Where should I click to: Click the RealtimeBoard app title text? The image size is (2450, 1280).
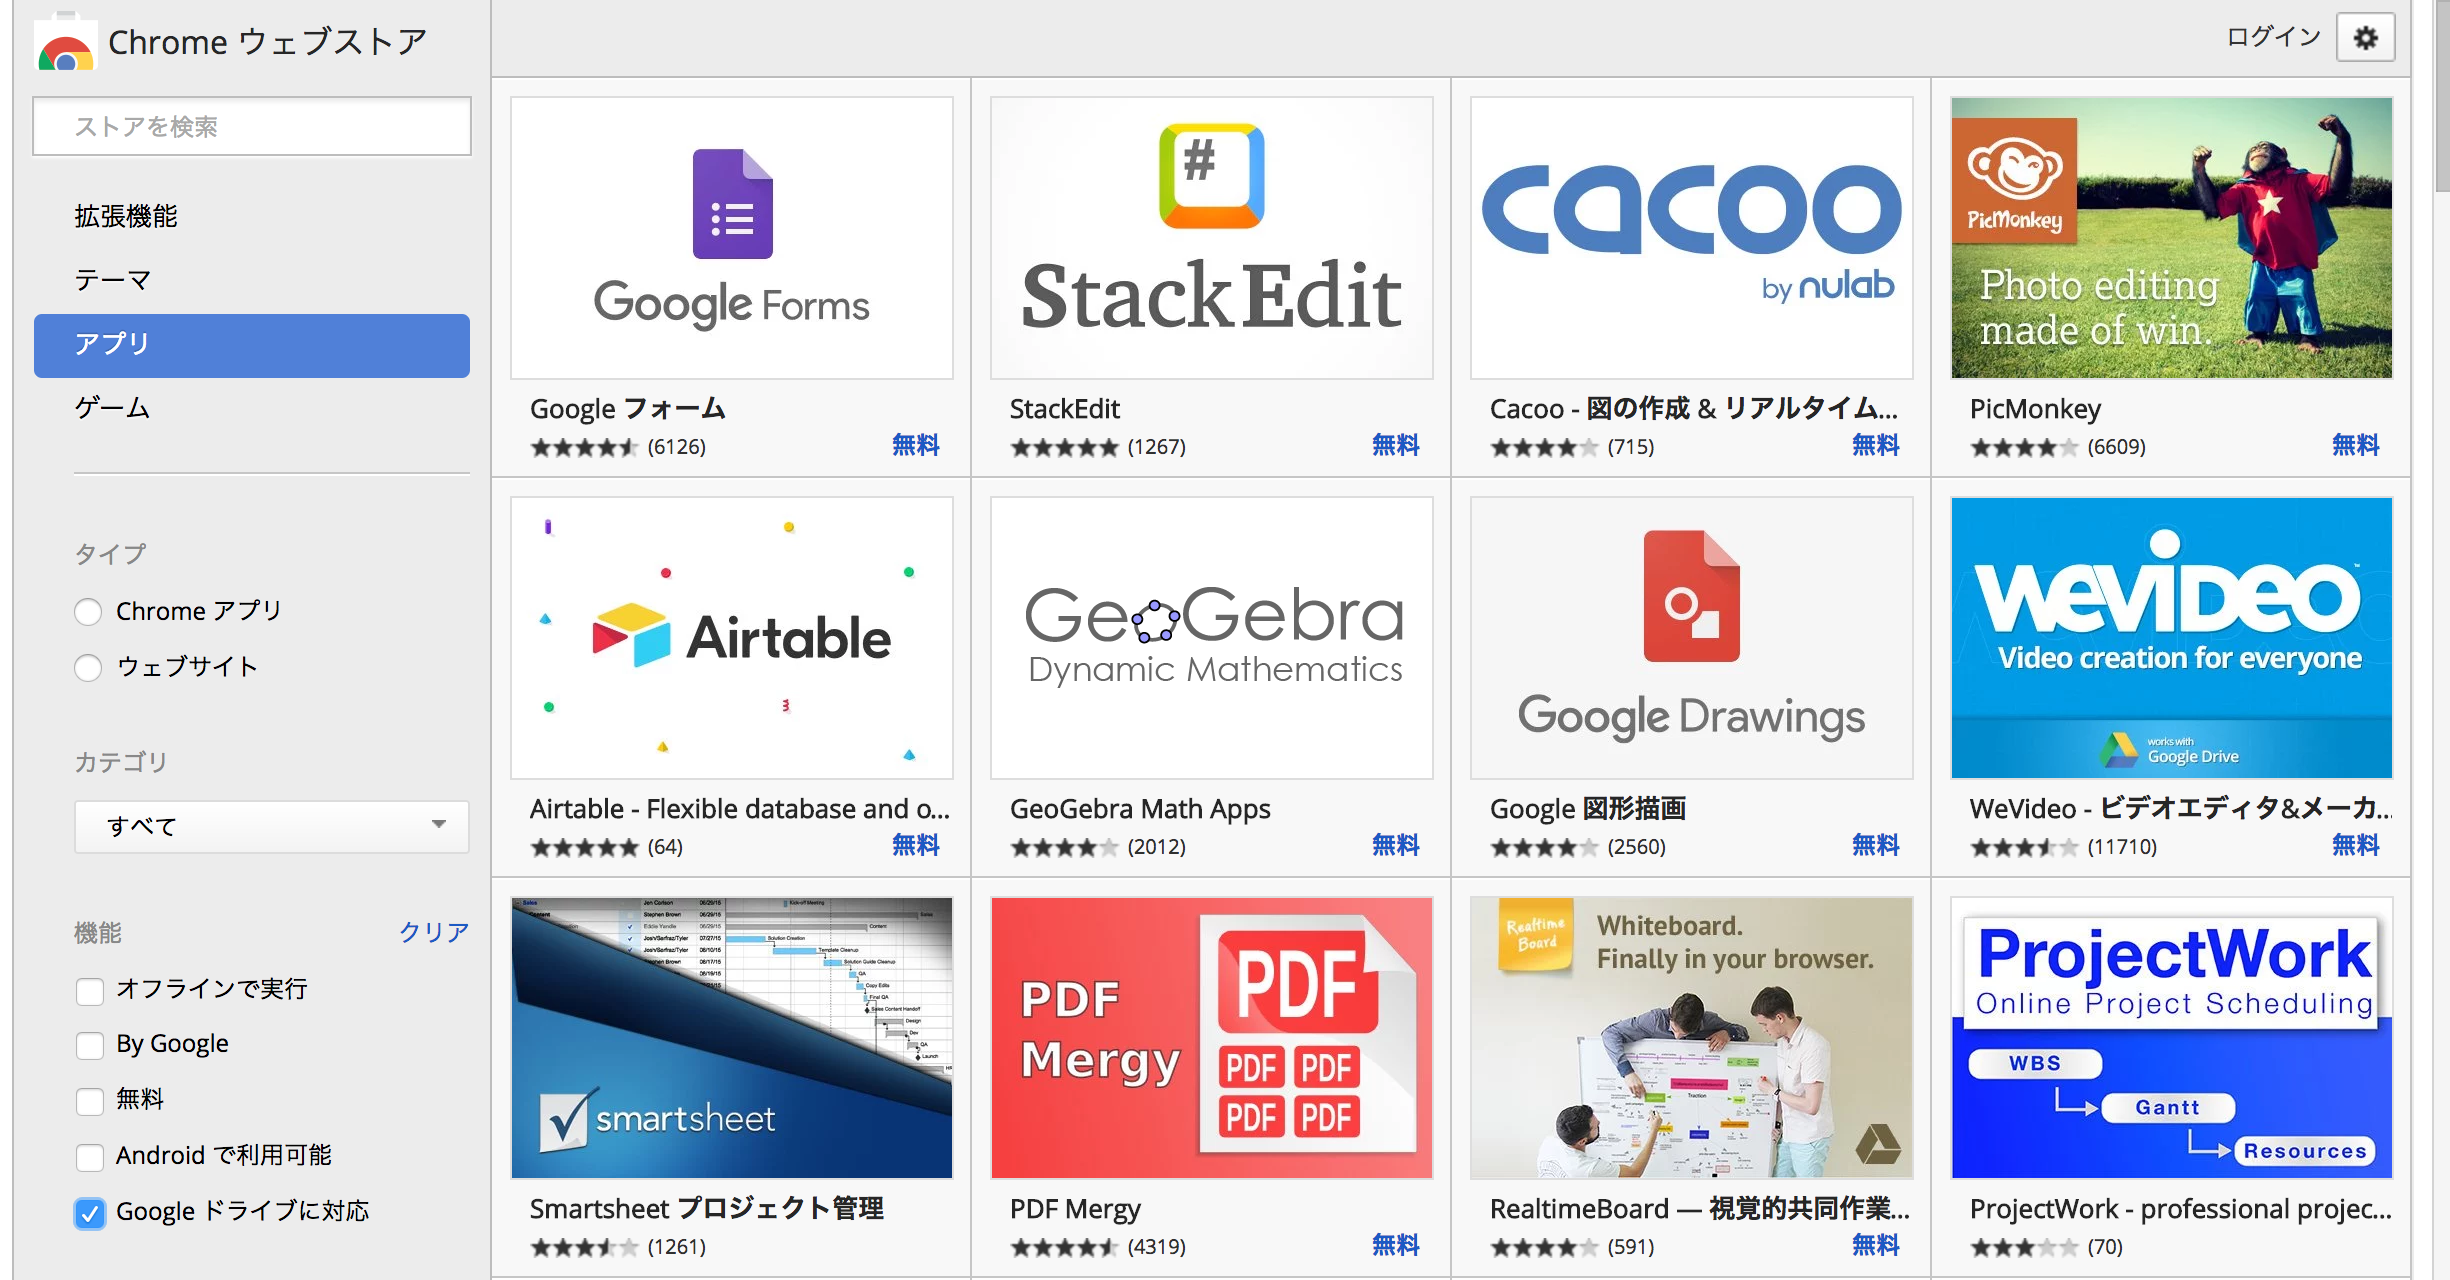(x=1700, y=1208)
